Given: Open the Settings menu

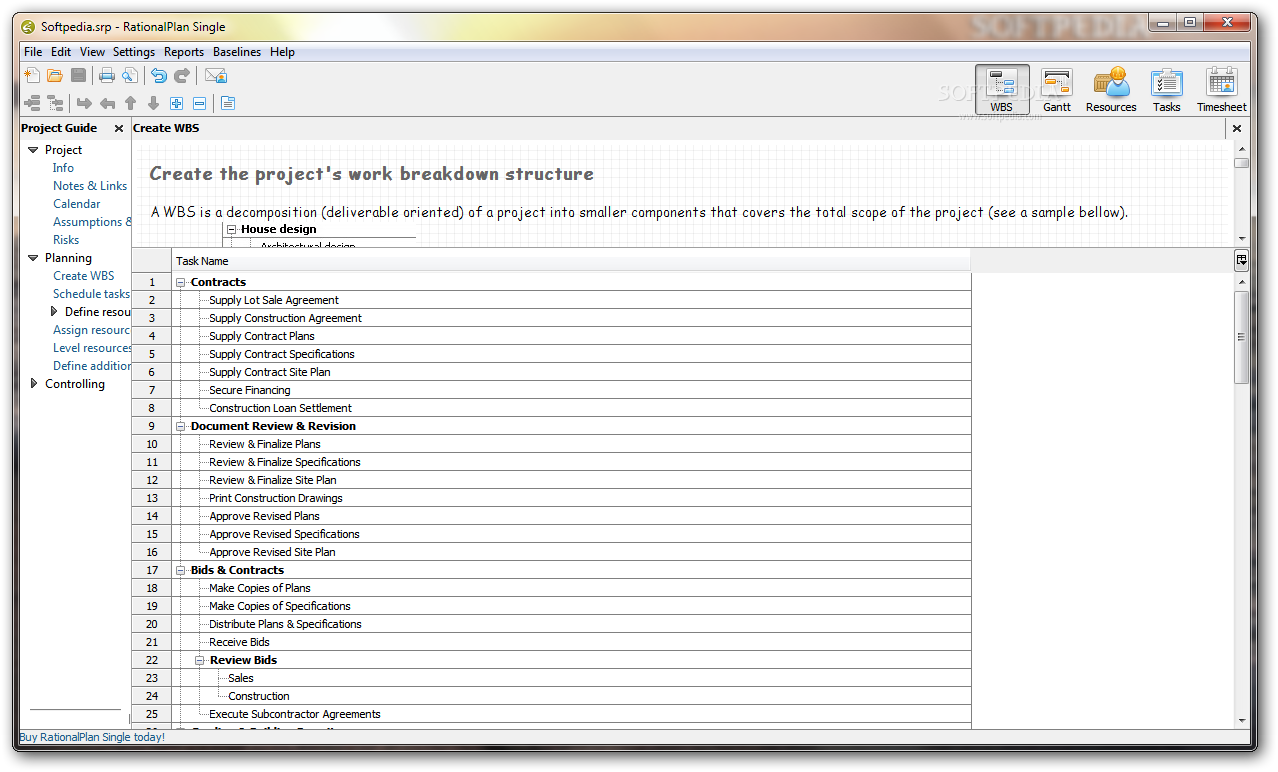Looking at the screenshot, I should click(x=134, y=52).
